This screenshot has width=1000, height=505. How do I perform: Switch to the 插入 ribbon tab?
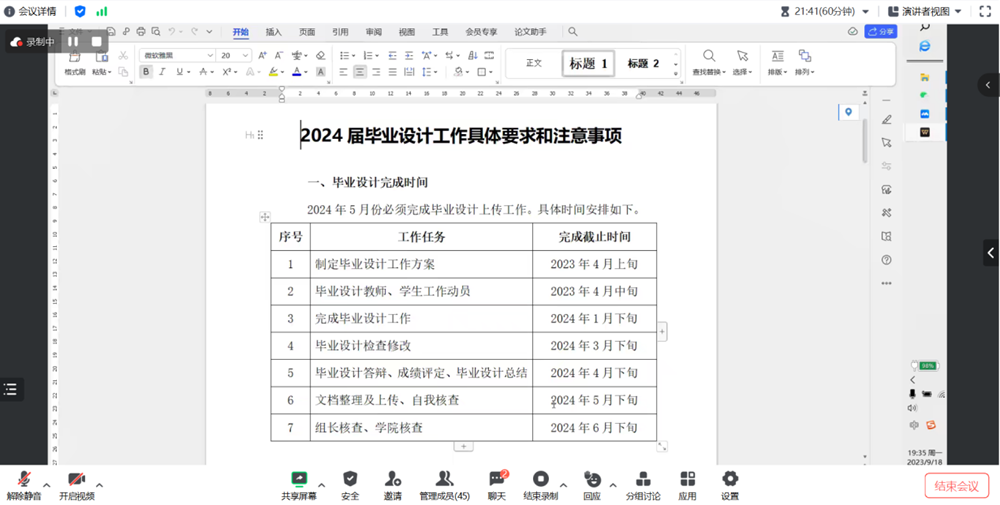coord(273,32)
